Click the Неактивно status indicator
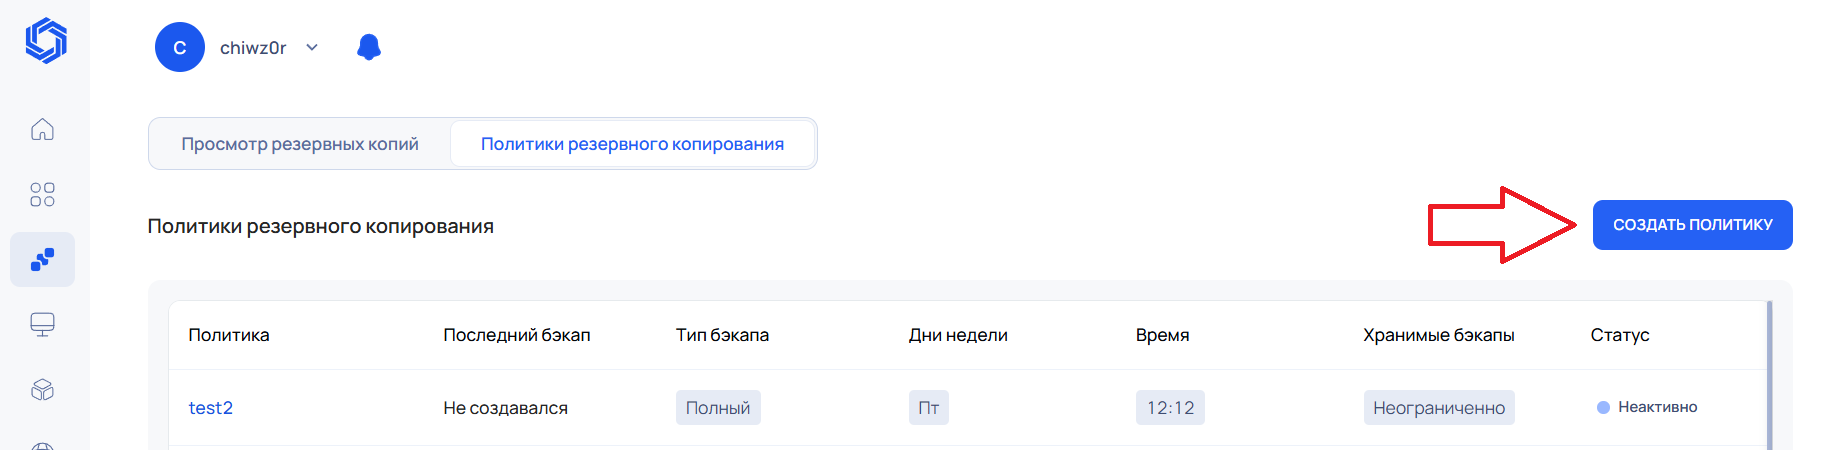The image size is (1821, 450). 1647,407
